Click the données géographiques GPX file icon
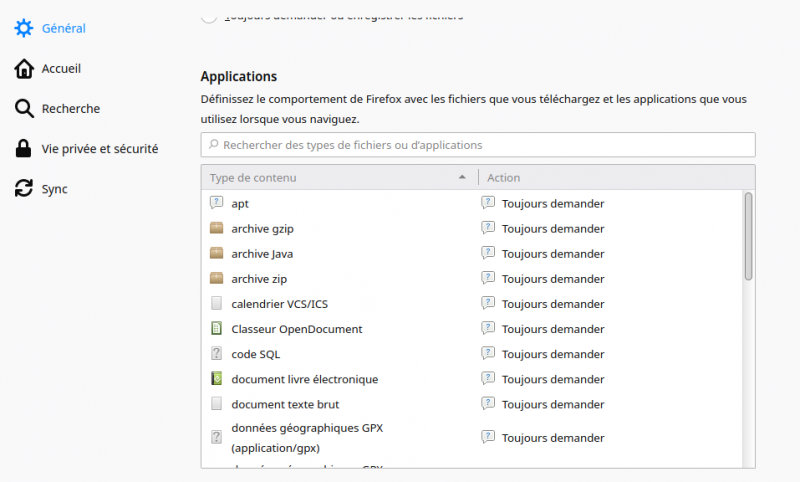 [216, 437]
